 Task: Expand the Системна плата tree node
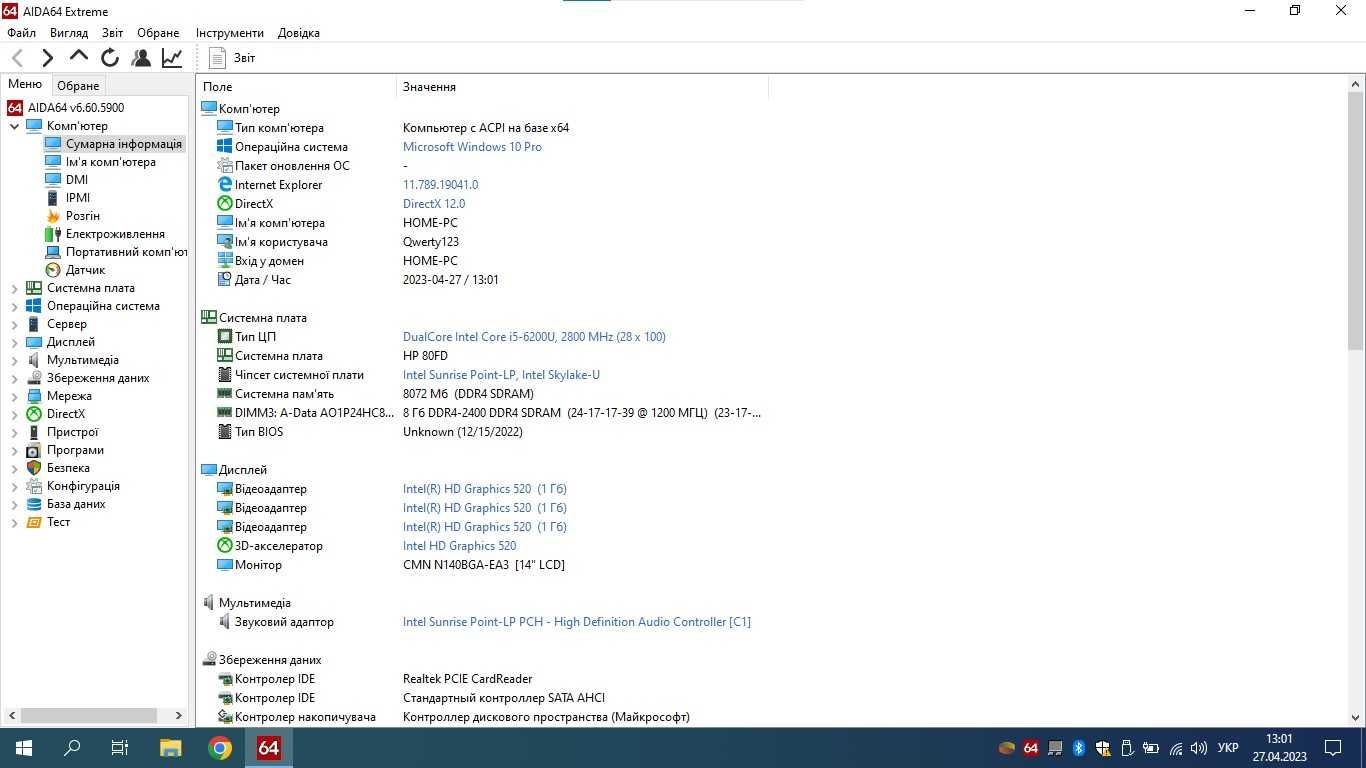tap(14, 288)
